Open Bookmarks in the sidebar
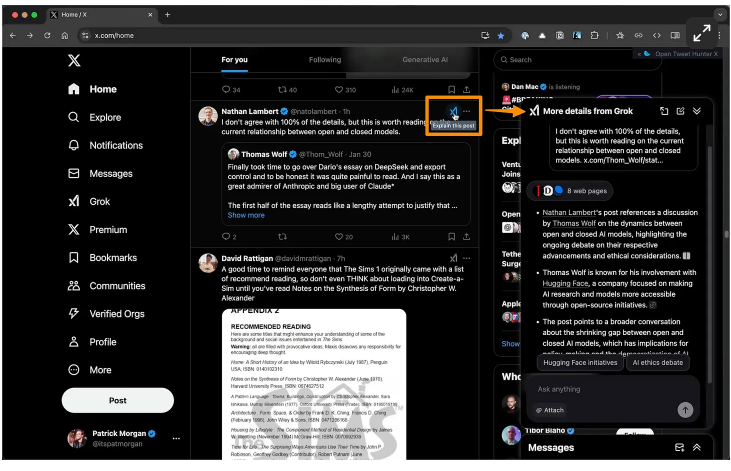 pos(102,257)
